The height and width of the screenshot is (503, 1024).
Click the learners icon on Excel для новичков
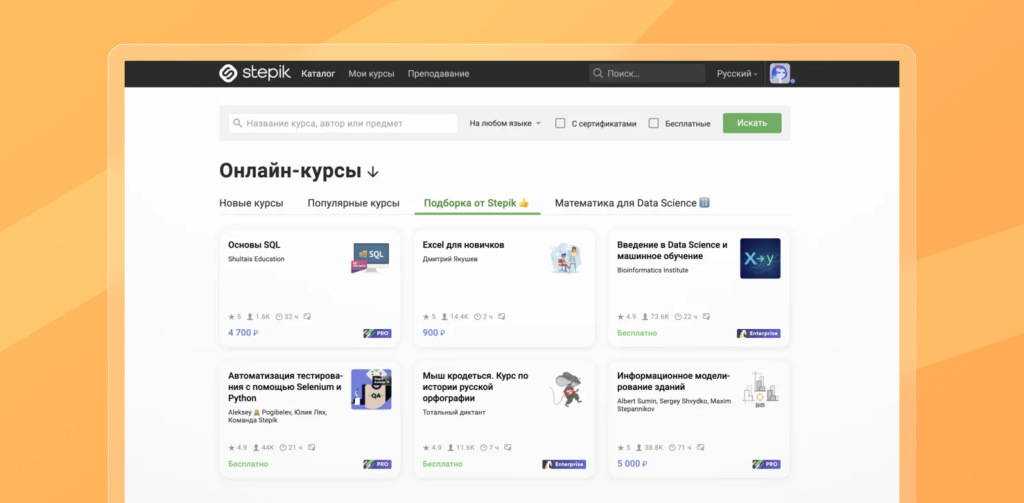(x=445, y=317)
